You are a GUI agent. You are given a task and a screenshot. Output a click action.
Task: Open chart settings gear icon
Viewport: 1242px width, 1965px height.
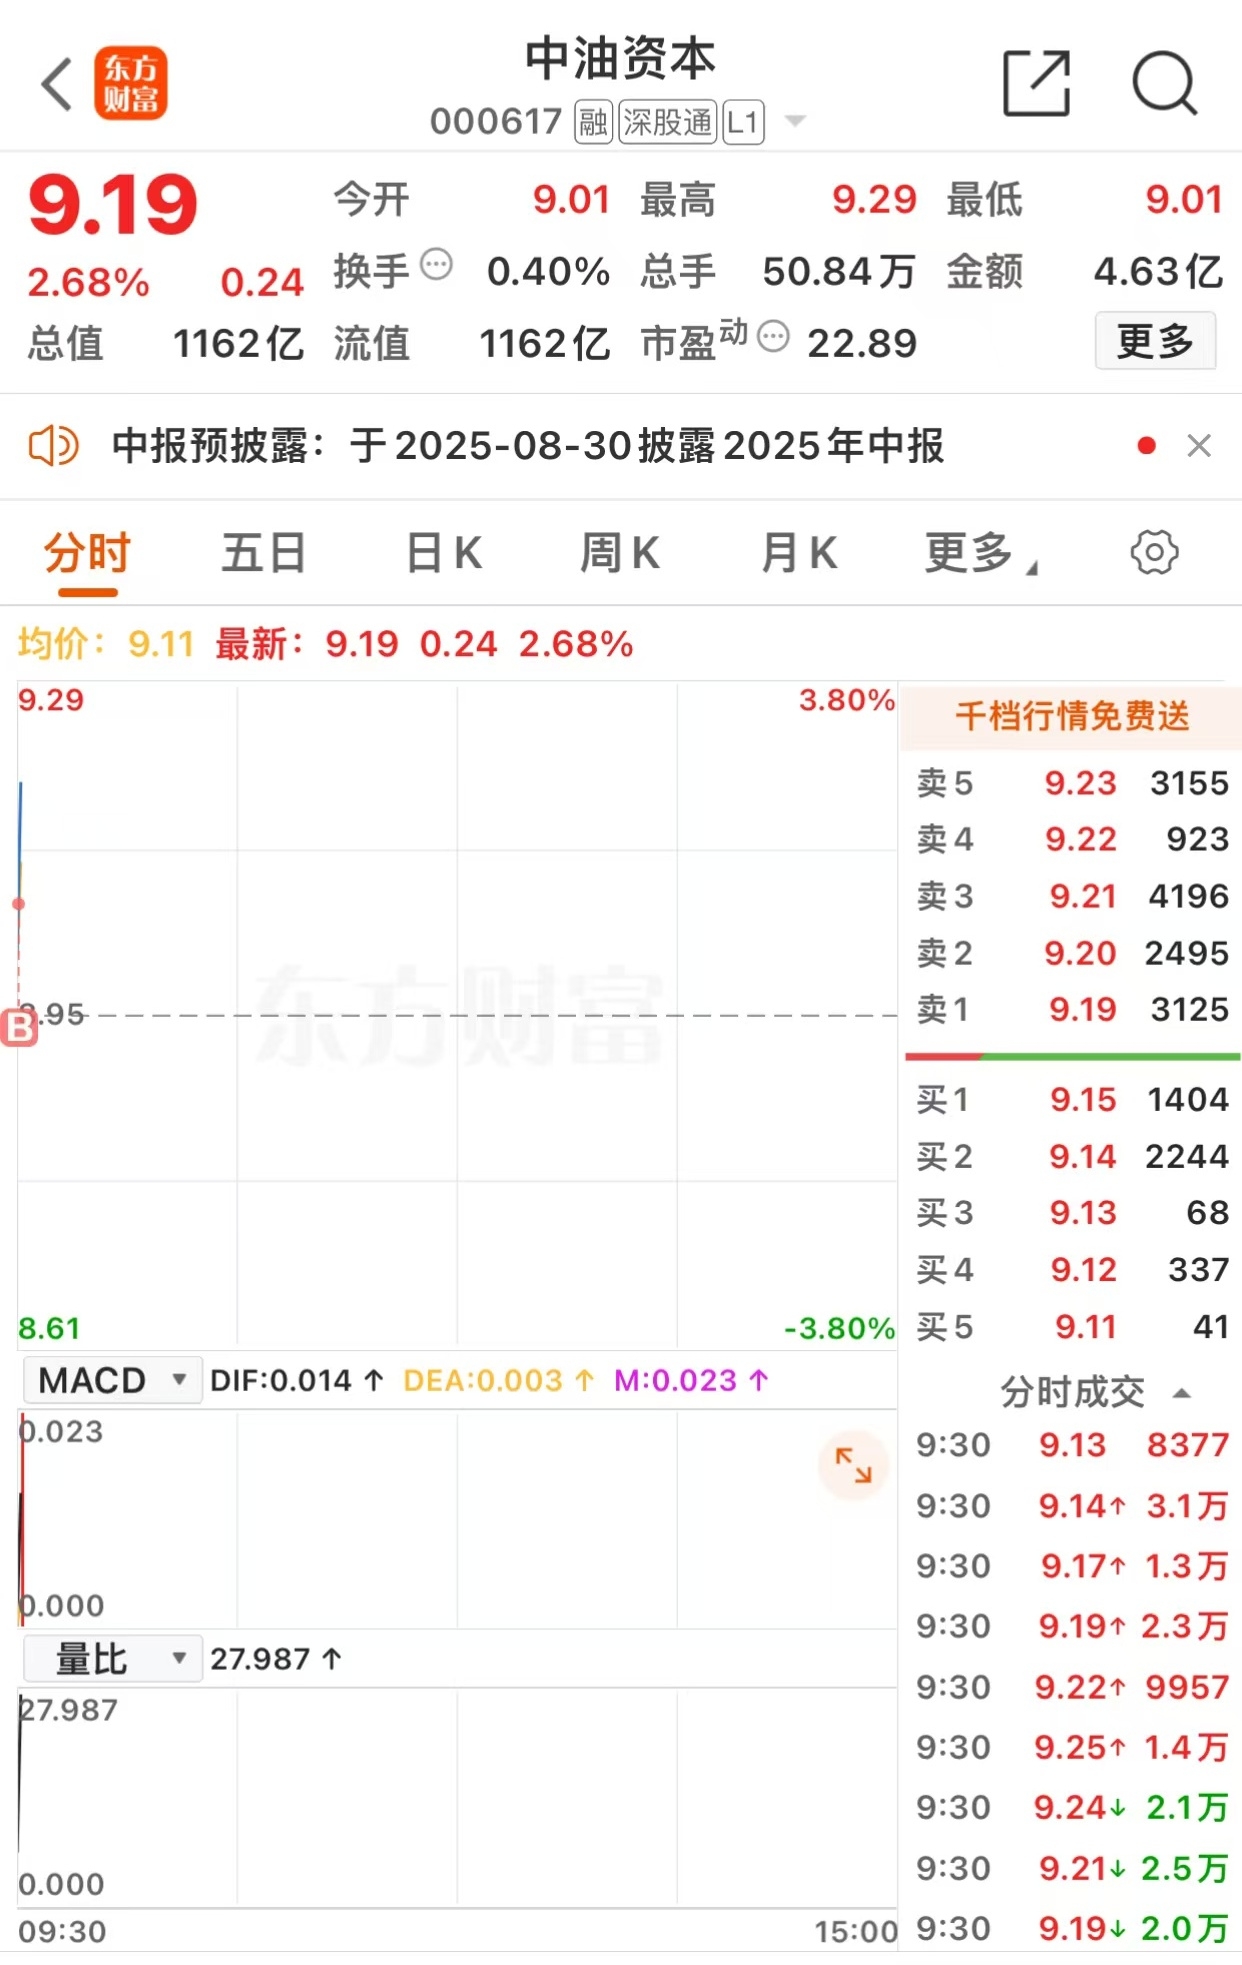tap(1154, 552)
